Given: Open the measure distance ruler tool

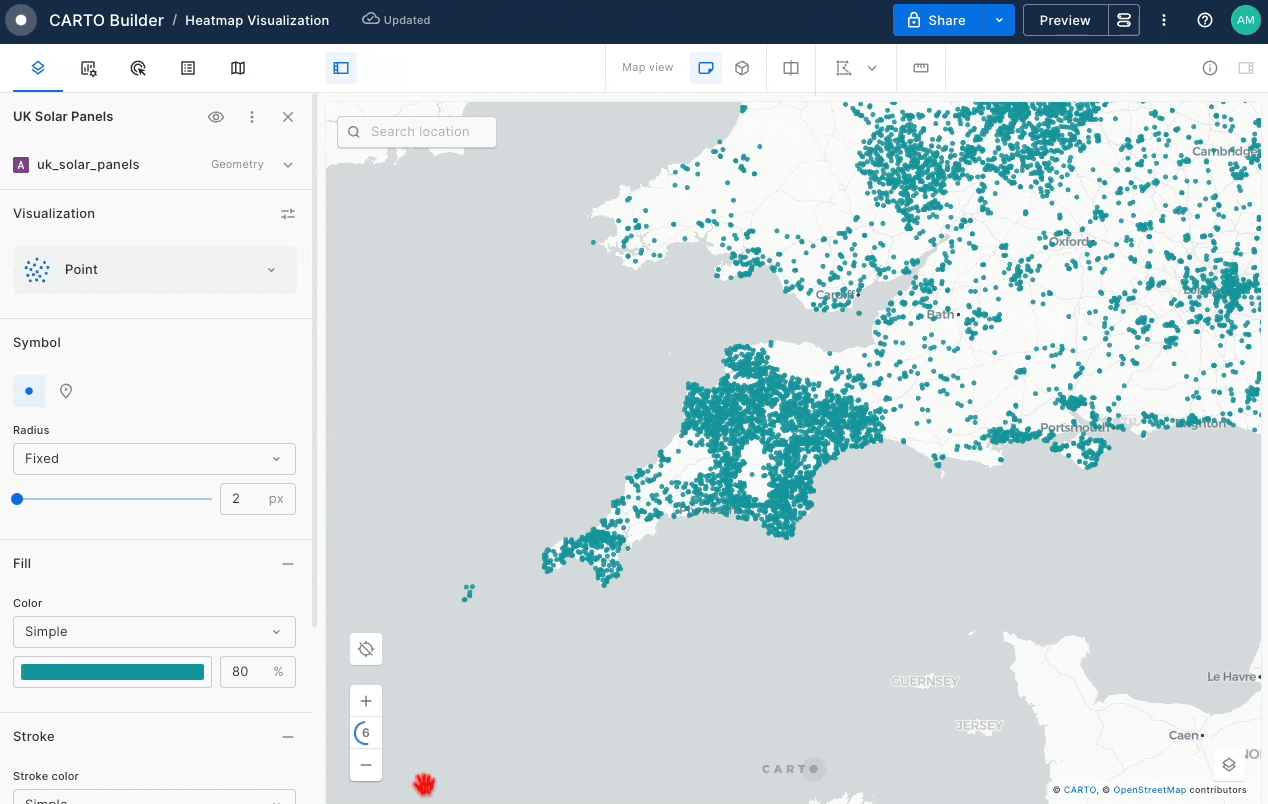Looking at the screenshot, I should [921, 68].
